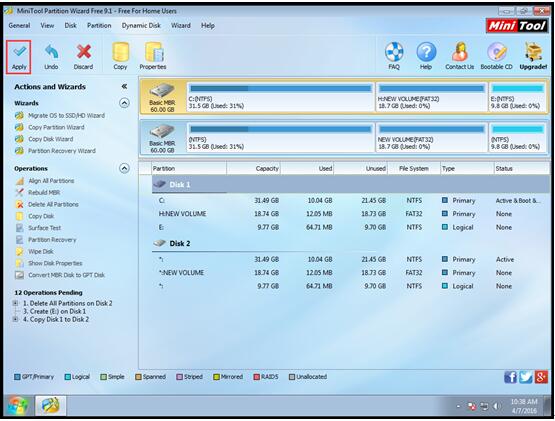Expand pending operation 4 tree node
This screenshot has width=555, height=421.
[15, 319]
